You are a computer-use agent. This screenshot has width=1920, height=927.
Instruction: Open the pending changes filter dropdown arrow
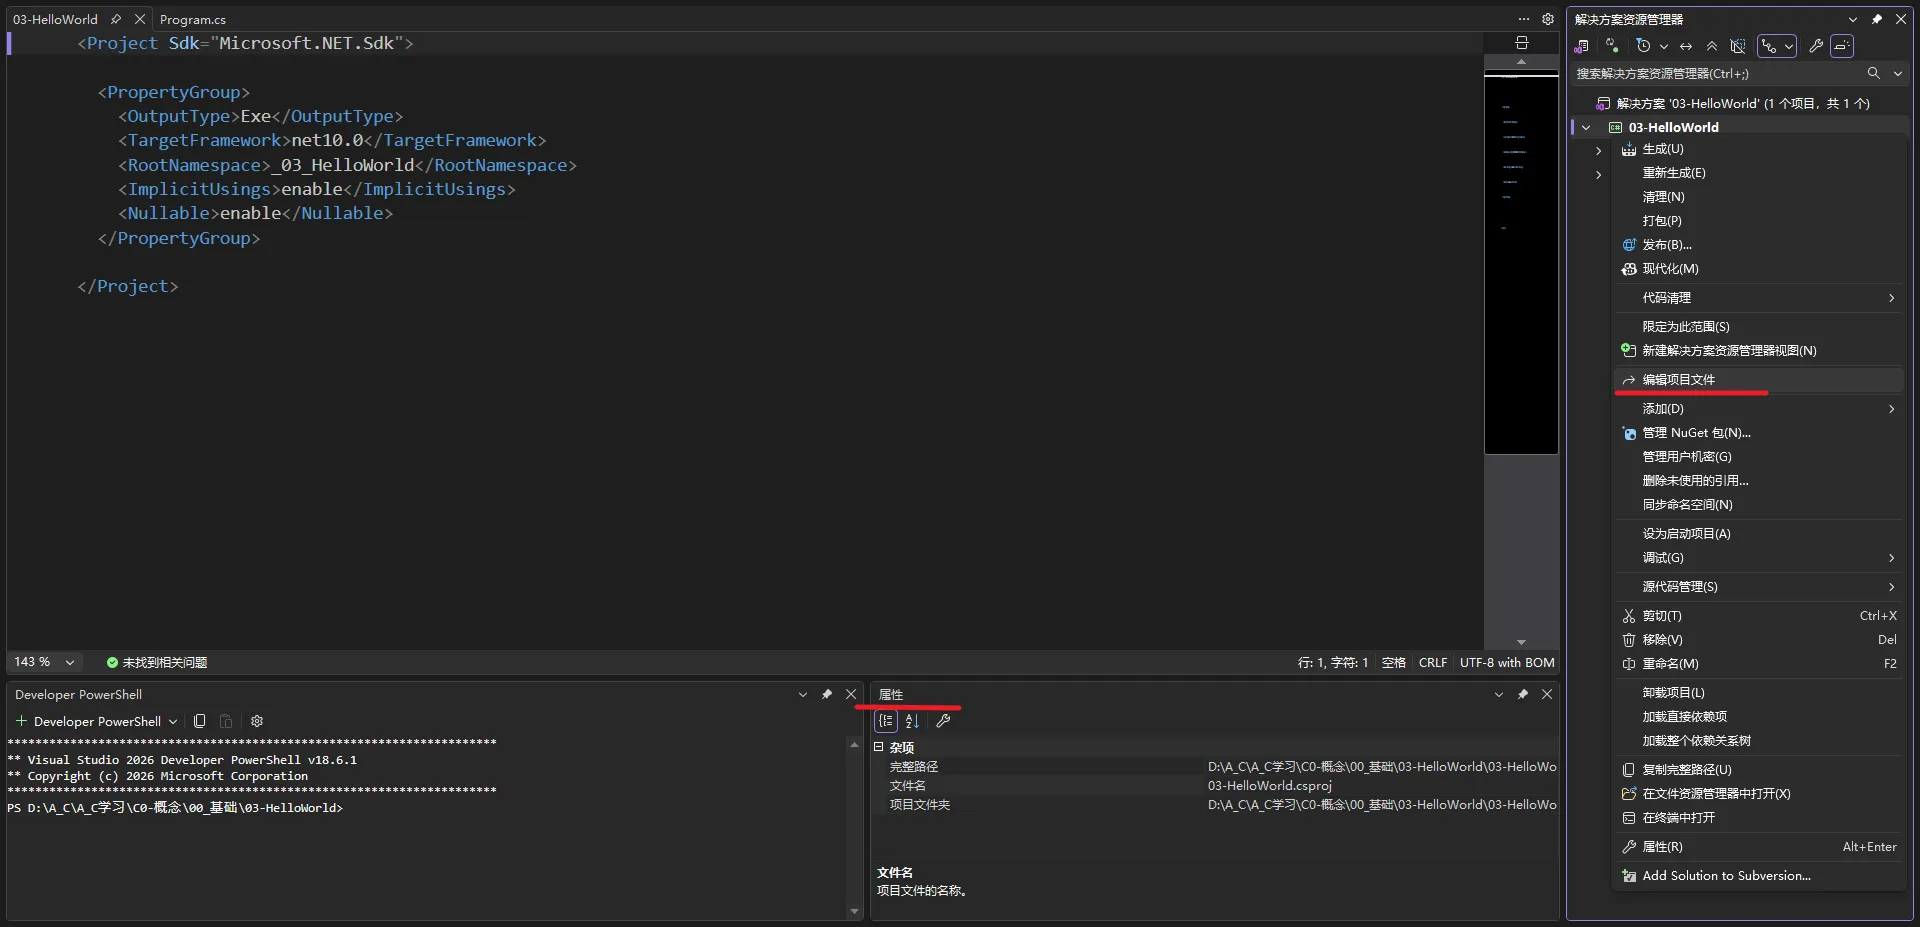pos(1663,46)
